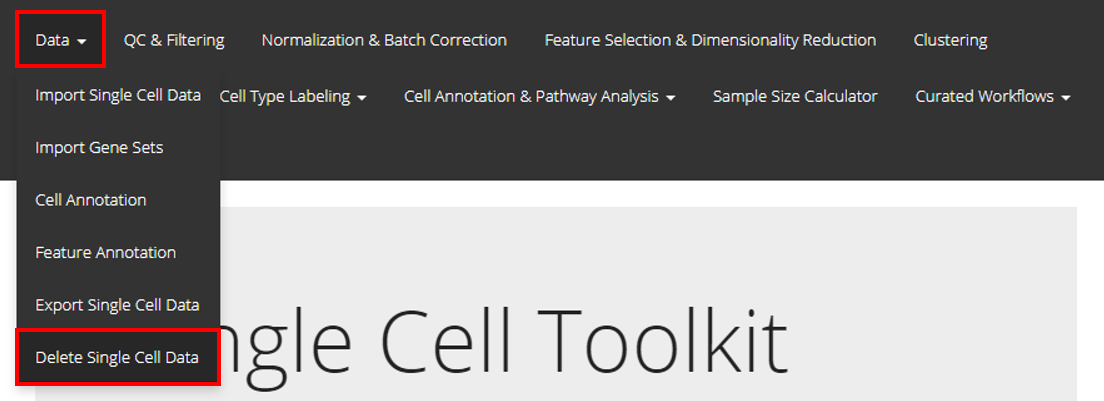Open Normalization & Batch Correction tab

pos(384,40)
